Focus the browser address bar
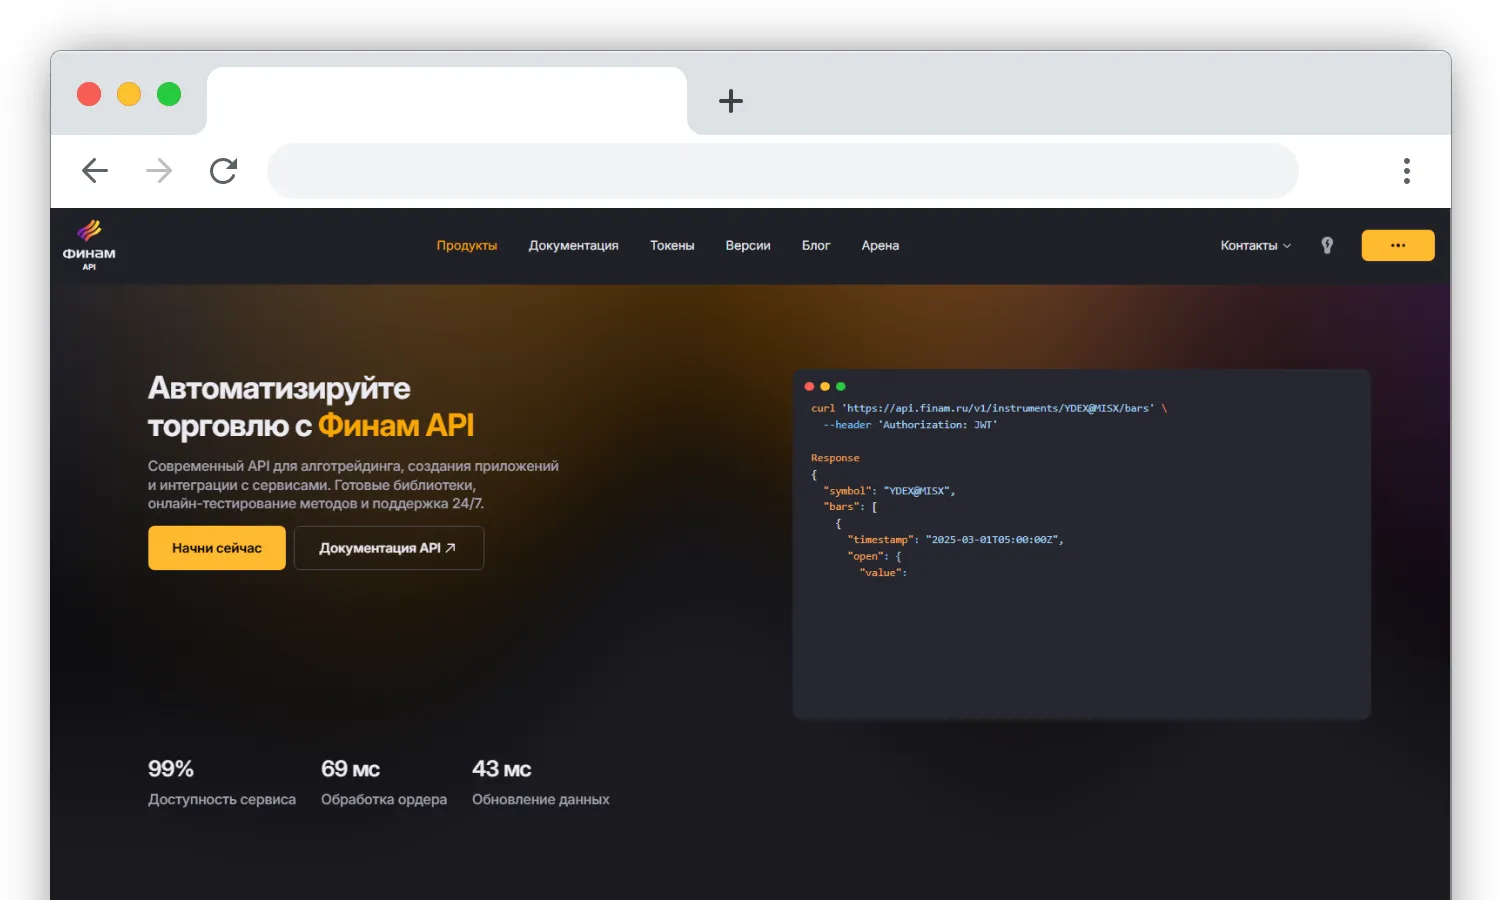Image resolution: width=1503 pixels, height=900 pixels. tap(783, 171)
